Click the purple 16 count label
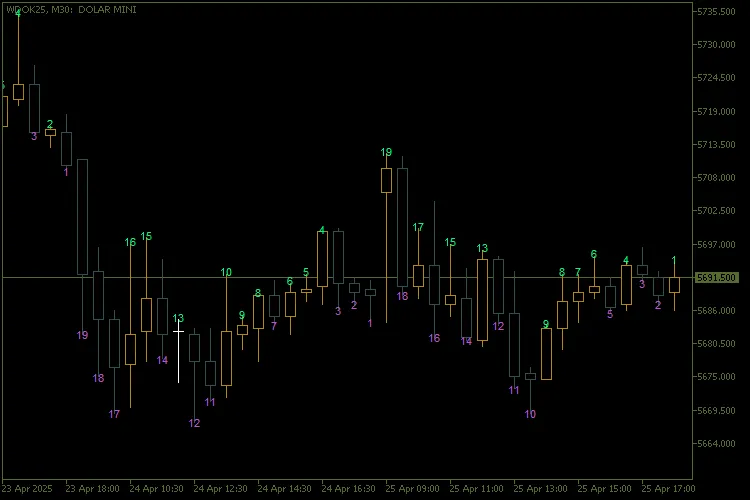Viewport: 750px width, 500px height. pyautogui.click(x=434, y=338)
